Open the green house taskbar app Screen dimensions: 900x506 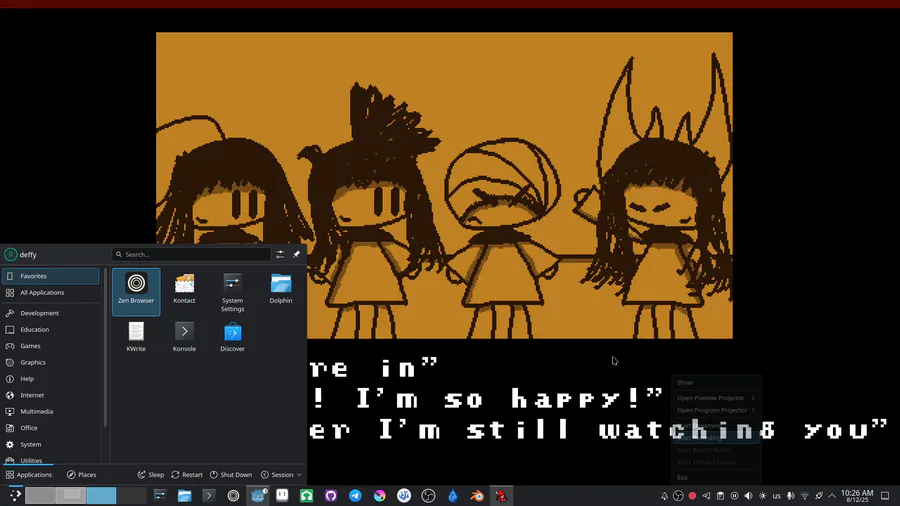pos(307,495)
